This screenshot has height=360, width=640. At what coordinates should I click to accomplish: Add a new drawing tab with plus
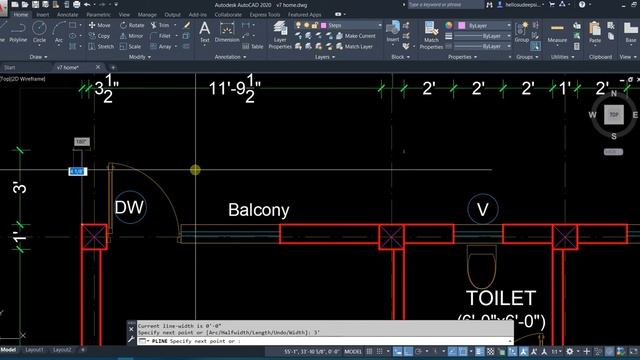click(113, 67)
